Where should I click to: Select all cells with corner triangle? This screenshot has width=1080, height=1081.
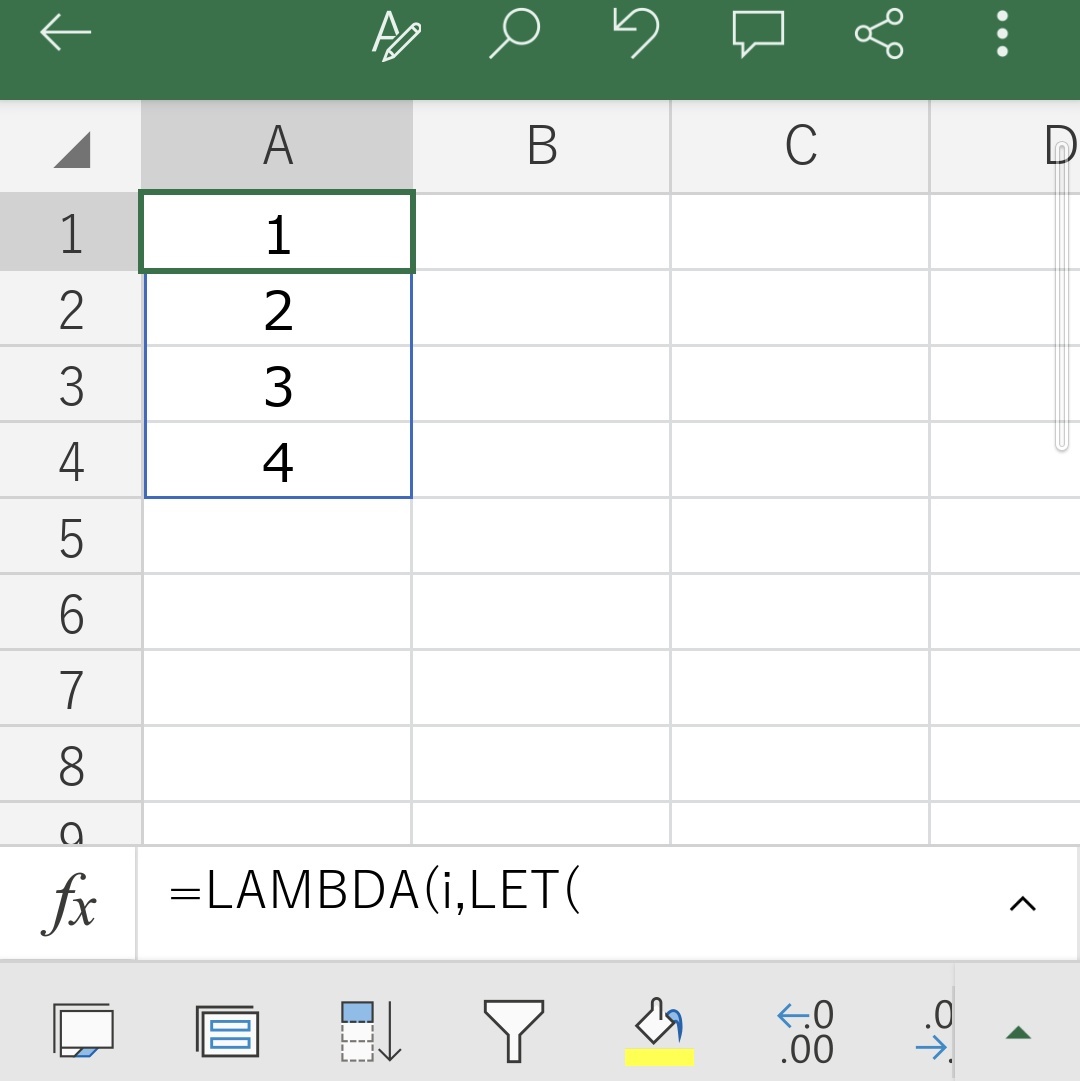(x=72, y=150)
